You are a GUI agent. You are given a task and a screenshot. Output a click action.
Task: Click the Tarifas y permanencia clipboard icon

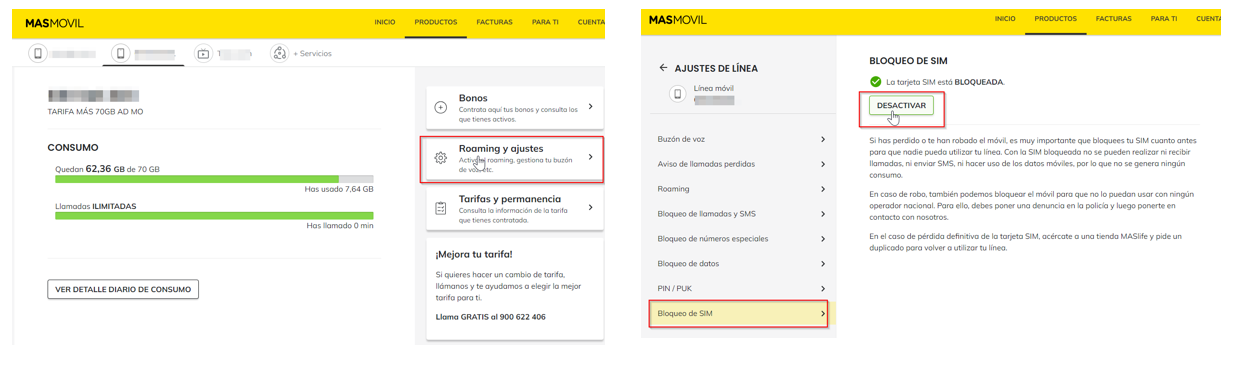(441, 208)
